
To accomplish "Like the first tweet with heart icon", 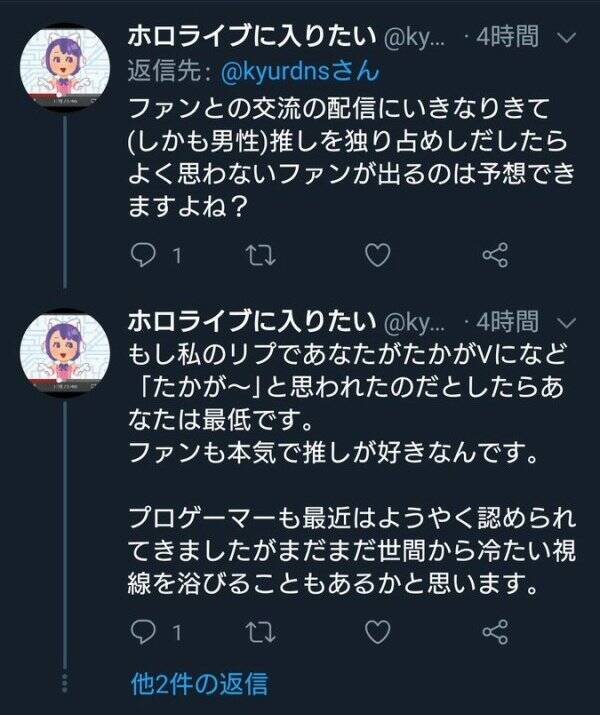I will (378, 254).
